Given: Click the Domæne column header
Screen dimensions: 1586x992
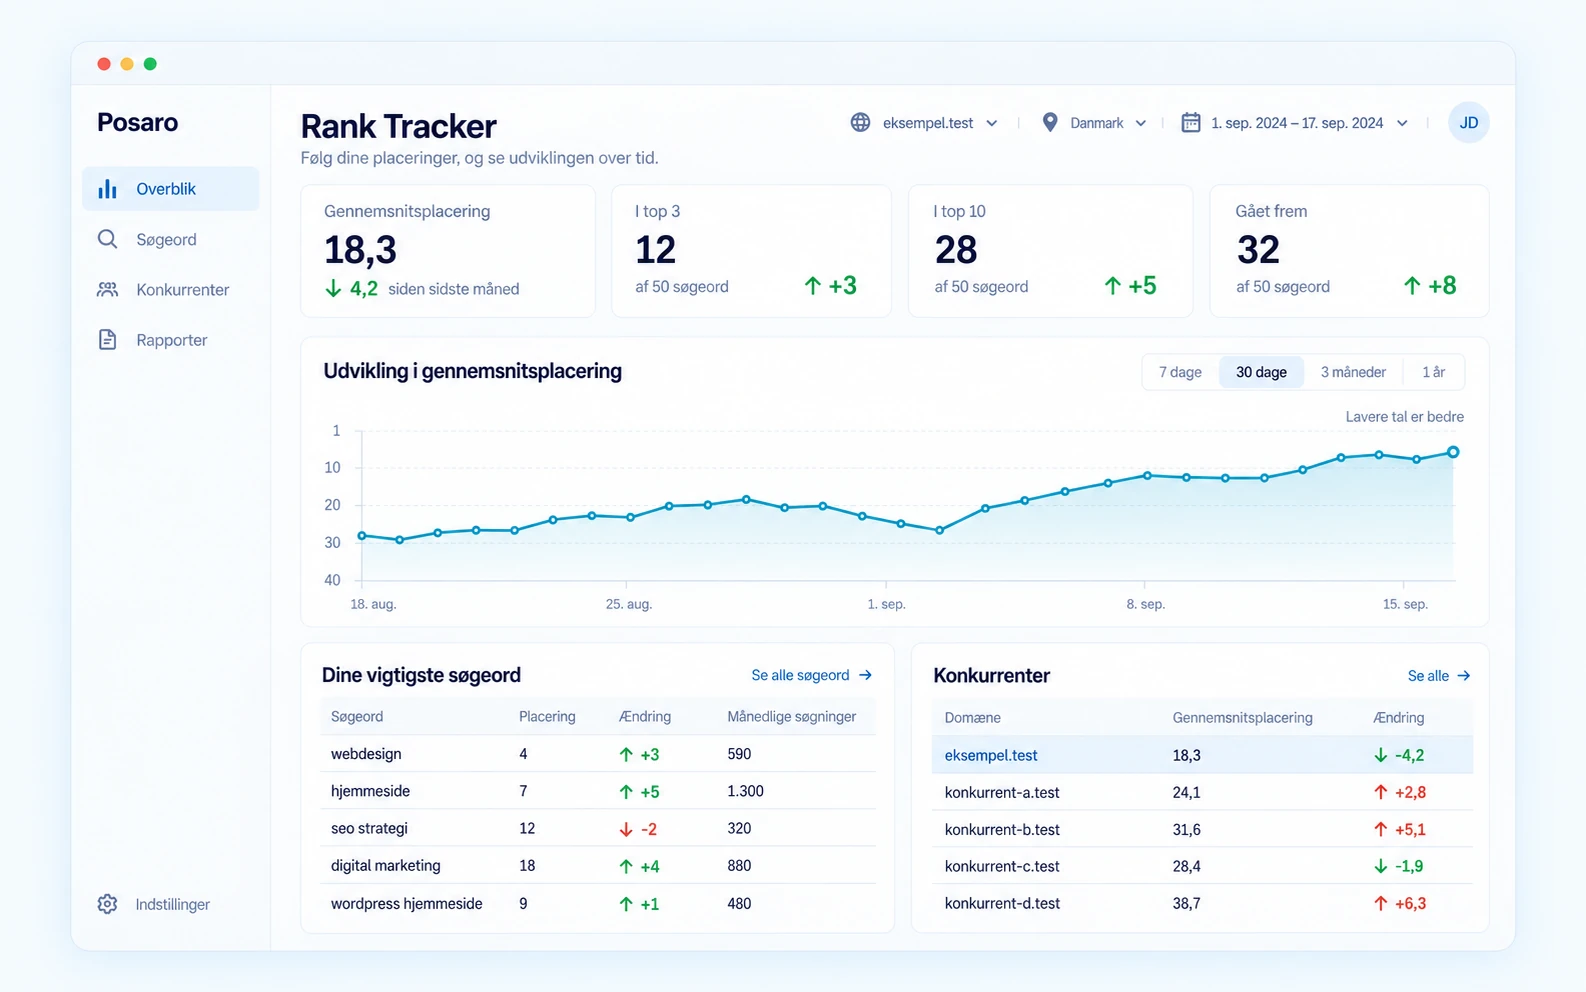Looking at the screenshot, I should click(972, 717).
